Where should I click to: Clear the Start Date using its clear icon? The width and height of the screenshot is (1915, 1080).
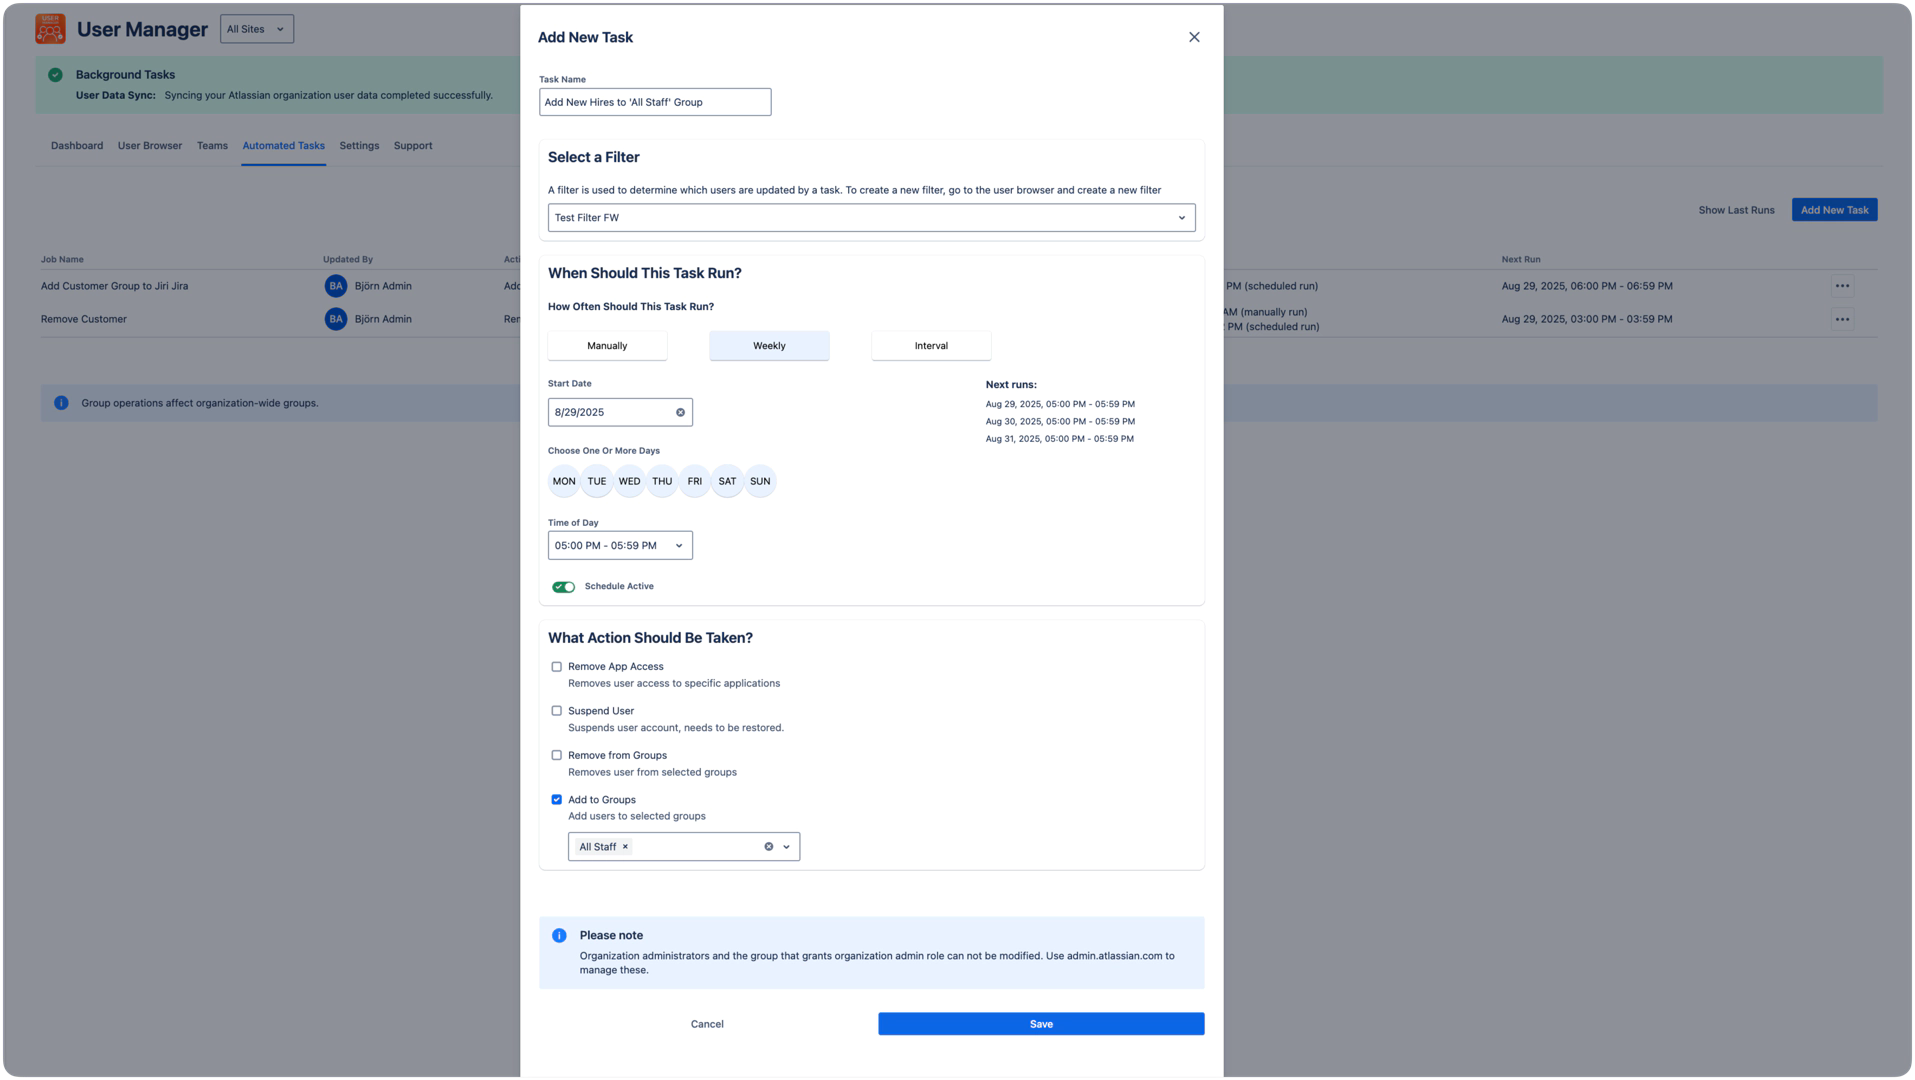coord(680,411)
